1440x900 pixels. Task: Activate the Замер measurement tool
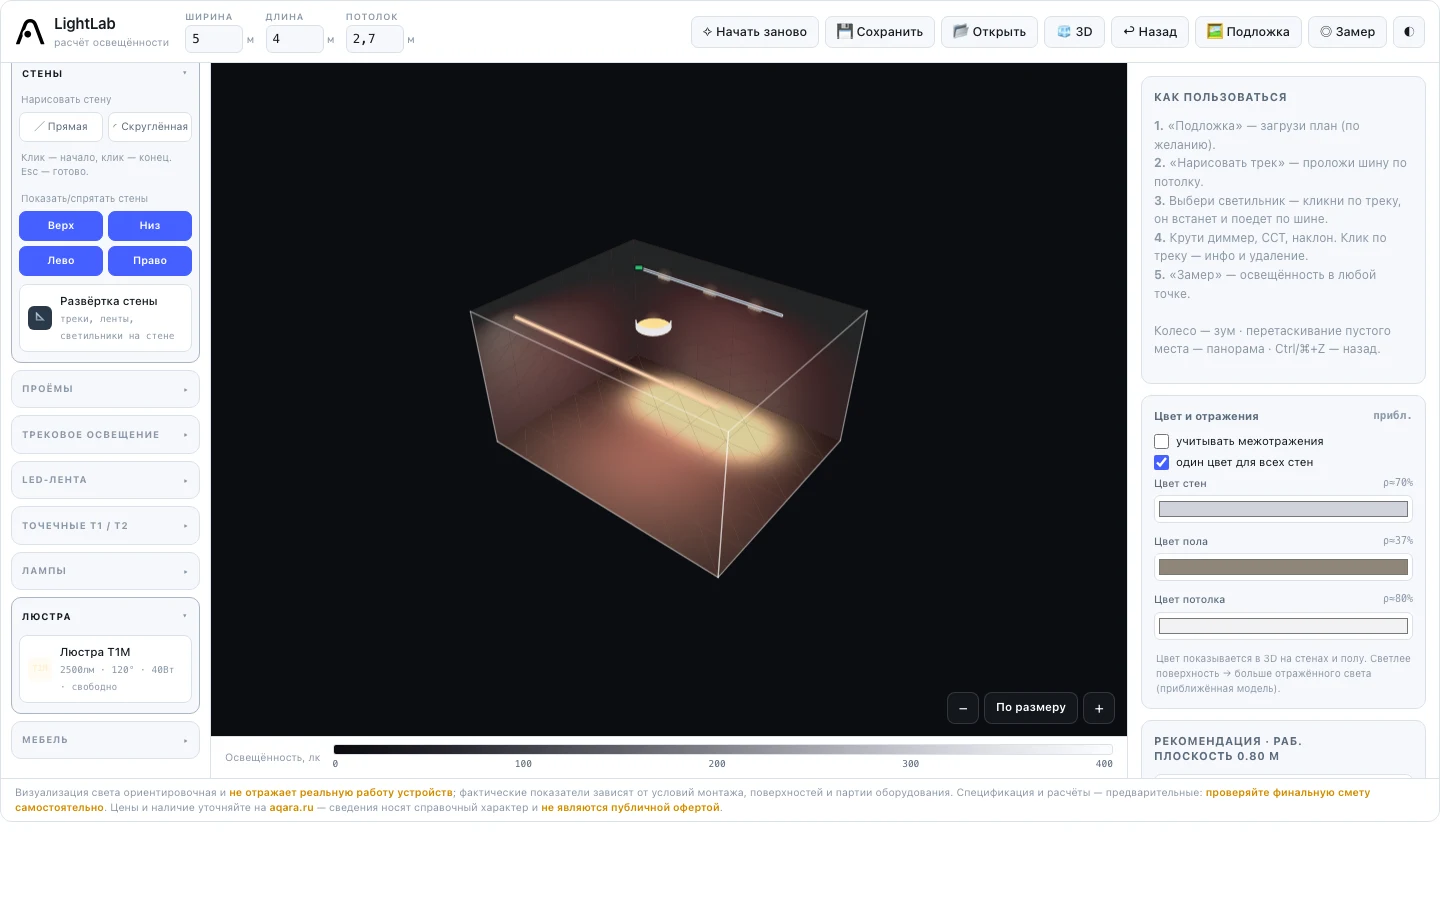click(x=1348, y=32)
